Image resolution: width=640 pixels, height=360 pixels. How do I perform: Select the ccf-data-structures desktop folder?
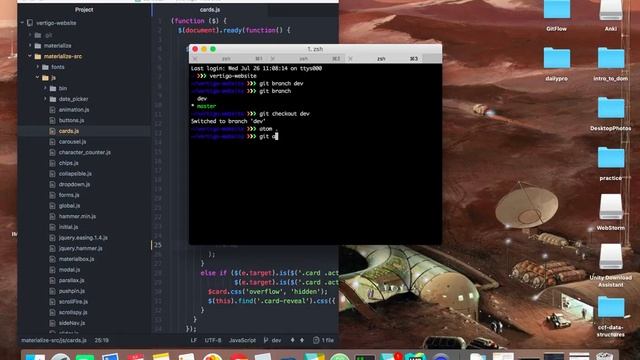611,307
